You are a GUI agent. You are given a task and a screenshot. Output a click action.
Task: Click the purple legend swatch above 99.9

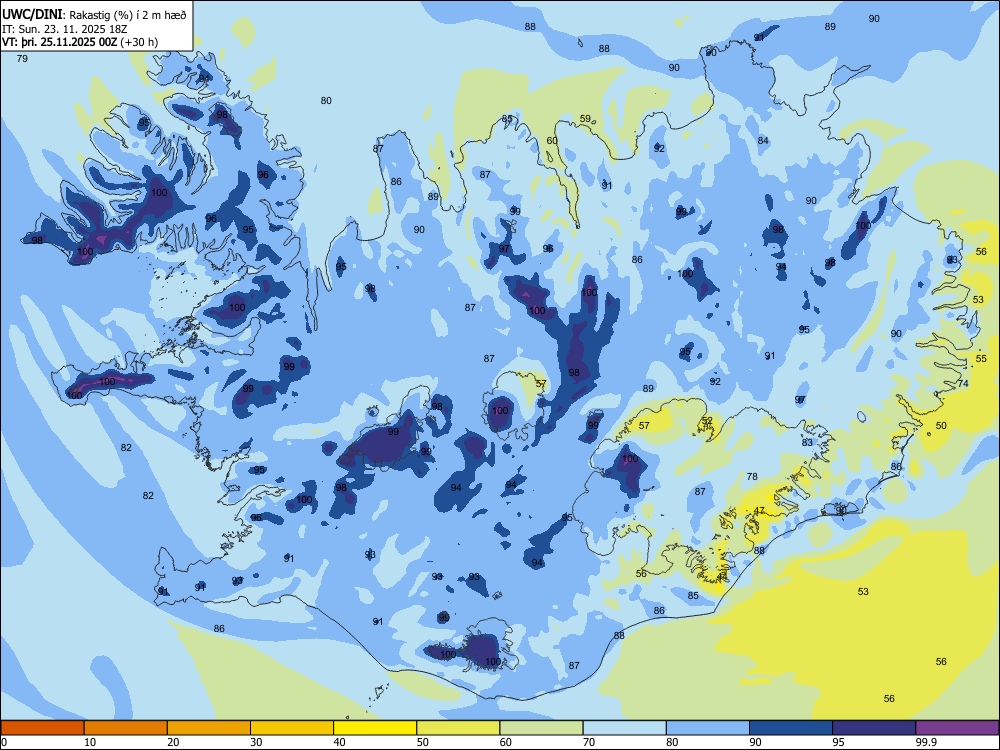tap(957, 728)
